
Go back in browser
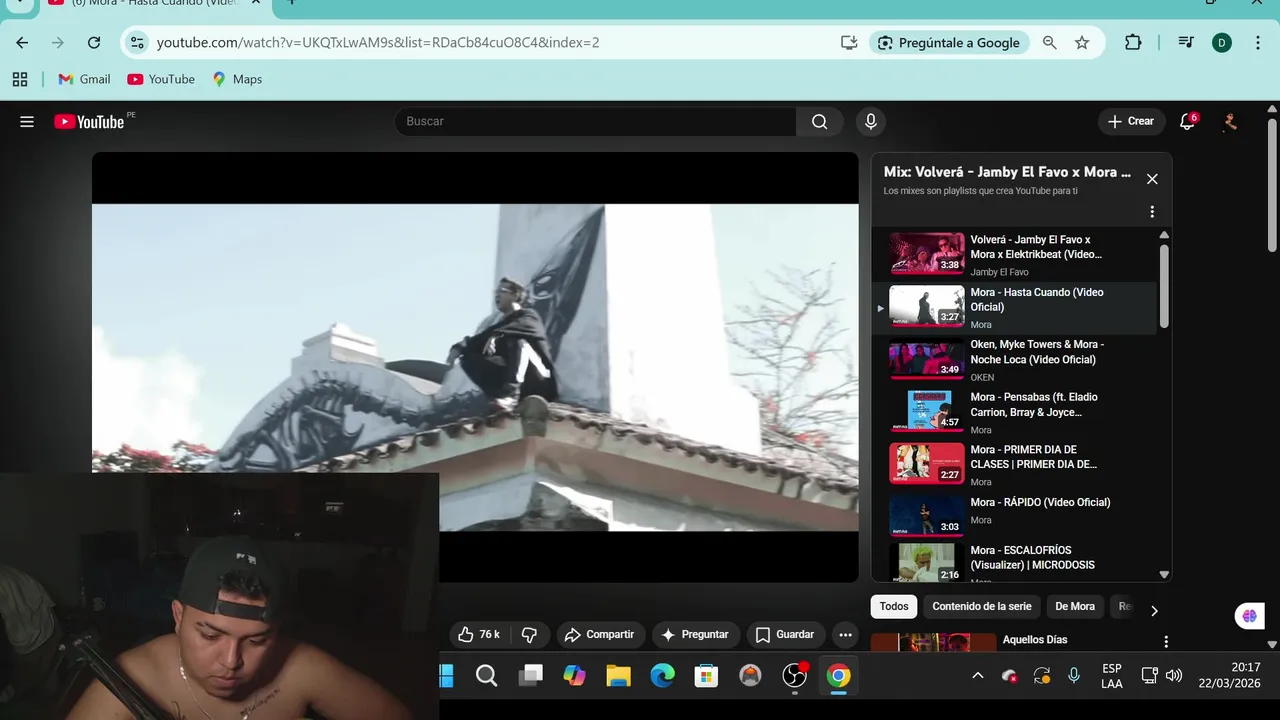click(x=22, y=43)
